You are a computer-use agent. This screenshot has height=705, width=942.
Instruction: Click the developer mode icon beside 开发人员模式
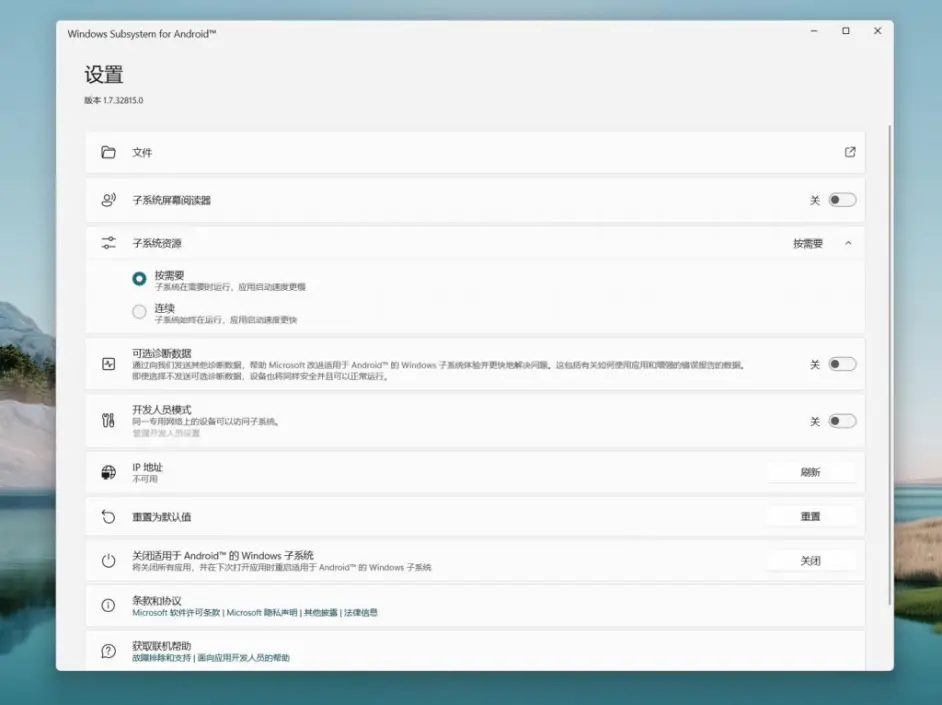click(110, 420)
